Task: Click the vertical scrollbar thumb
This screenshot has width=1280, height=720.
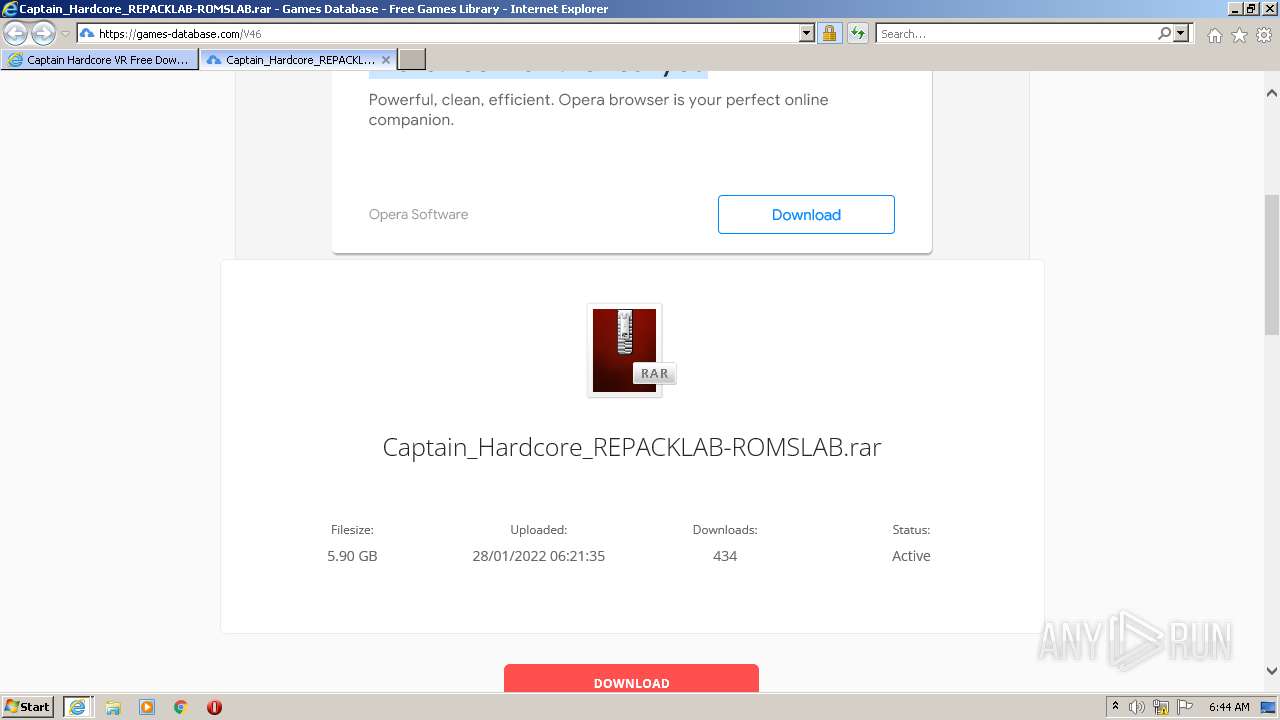Action: tap(1272, 265)
